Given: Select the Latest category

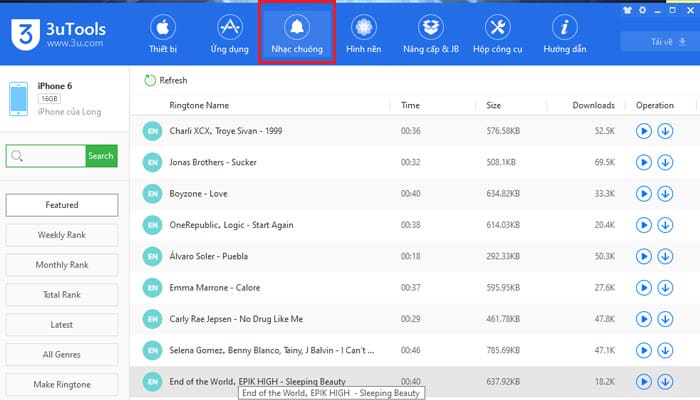Looking at the screenshot, I should coord(62,325).
